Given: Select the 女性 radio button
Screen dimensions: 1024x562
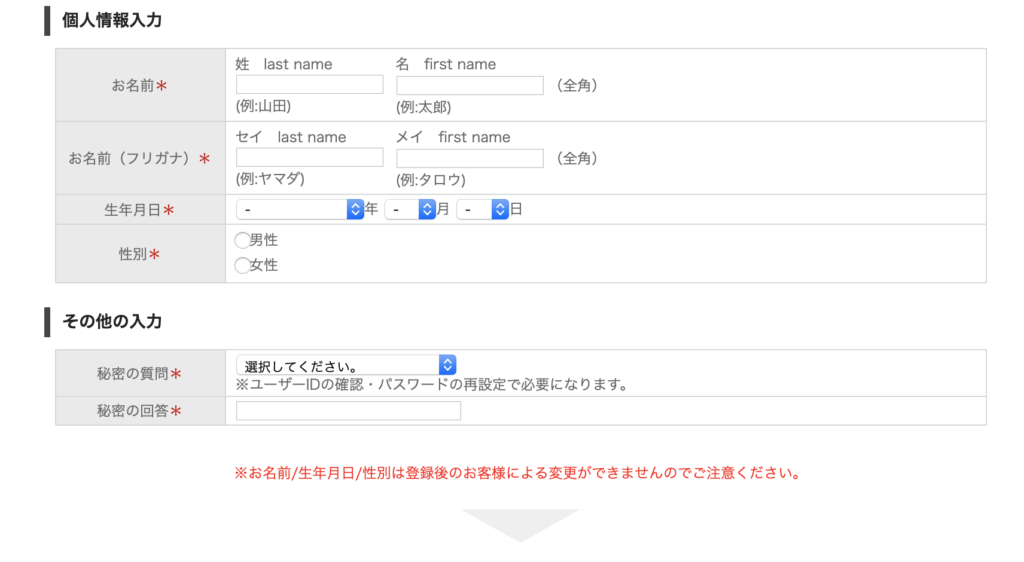Looking at the screenshot, I should tap(242, 265).
